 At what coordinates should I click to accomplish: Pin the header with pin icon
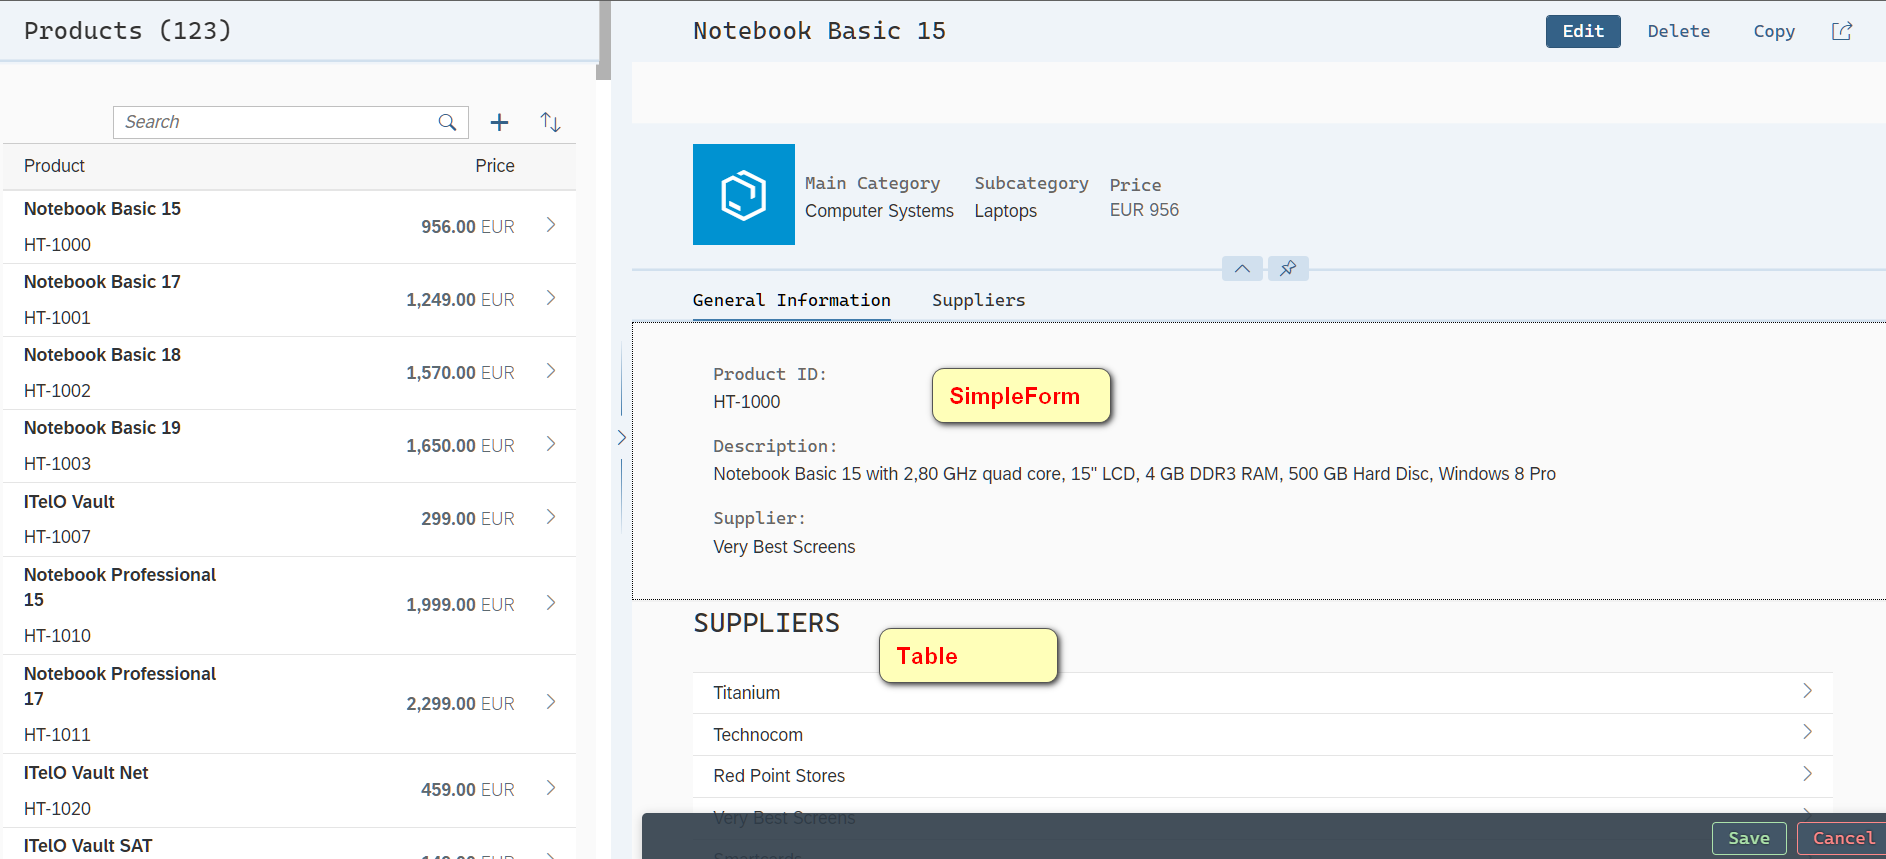(x=1288, y=268)
